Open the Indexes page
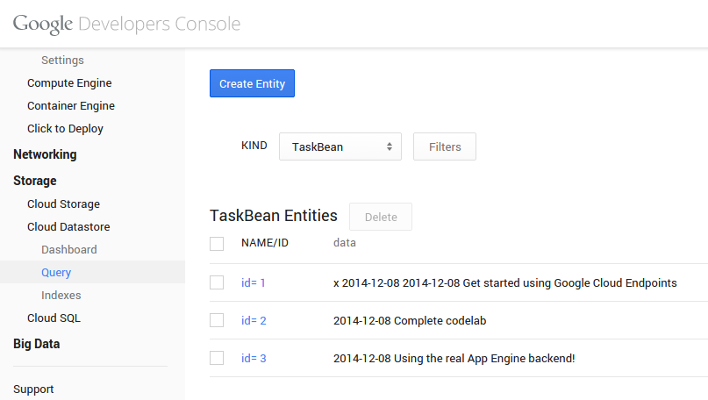Image resolution: width=708 pixels, height=400 pixels. click(x=61, y=295)
